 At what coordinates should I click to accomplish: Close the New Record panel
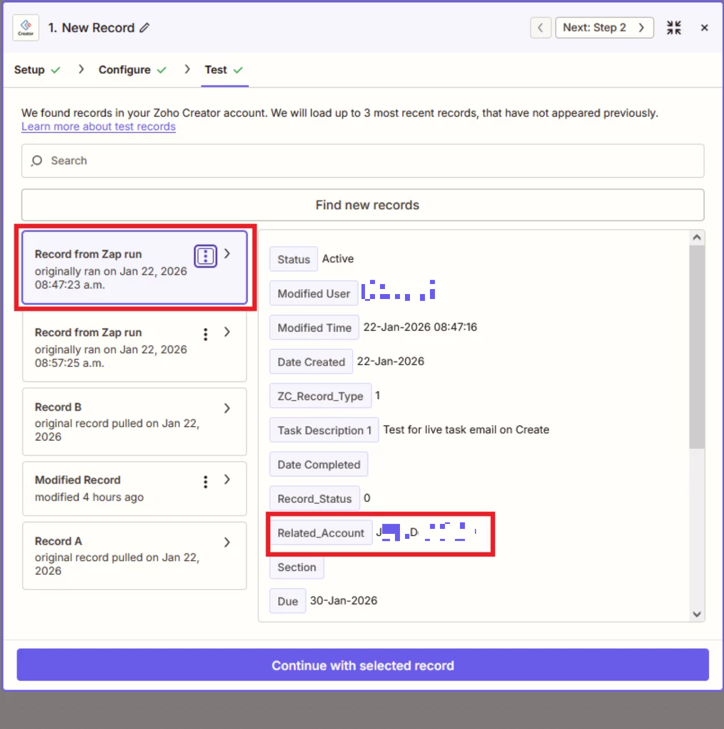(x=704, y=28)
